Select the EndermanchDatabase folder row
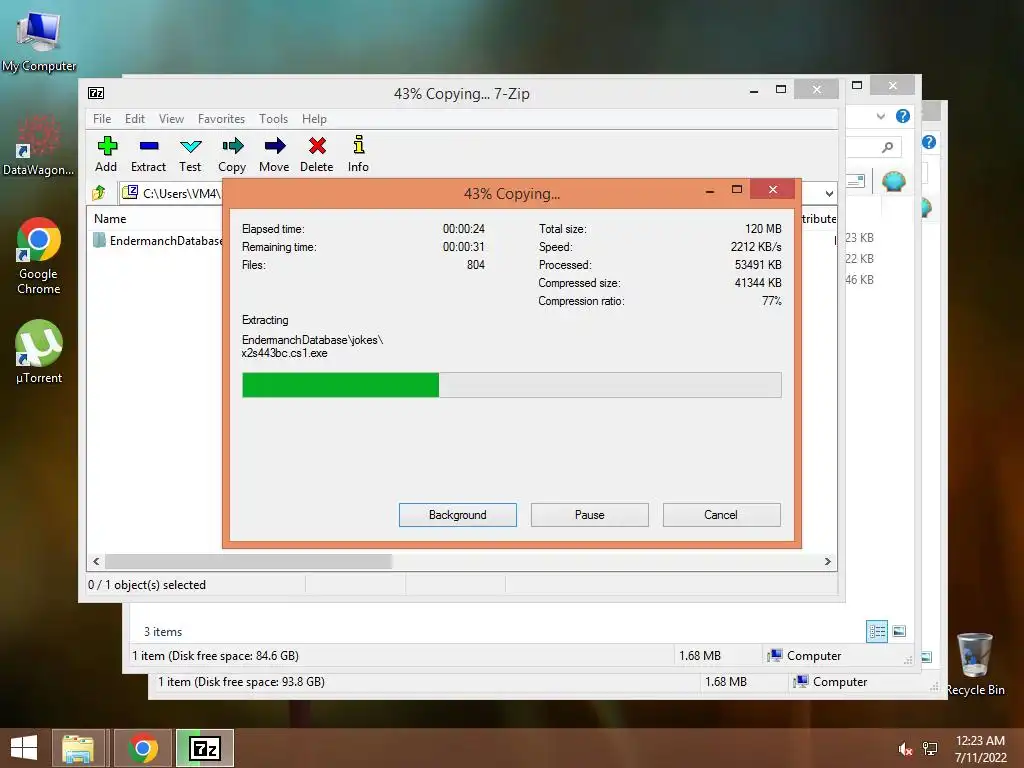Viewport: 1024px width, 768px height. tap(157, 240)
